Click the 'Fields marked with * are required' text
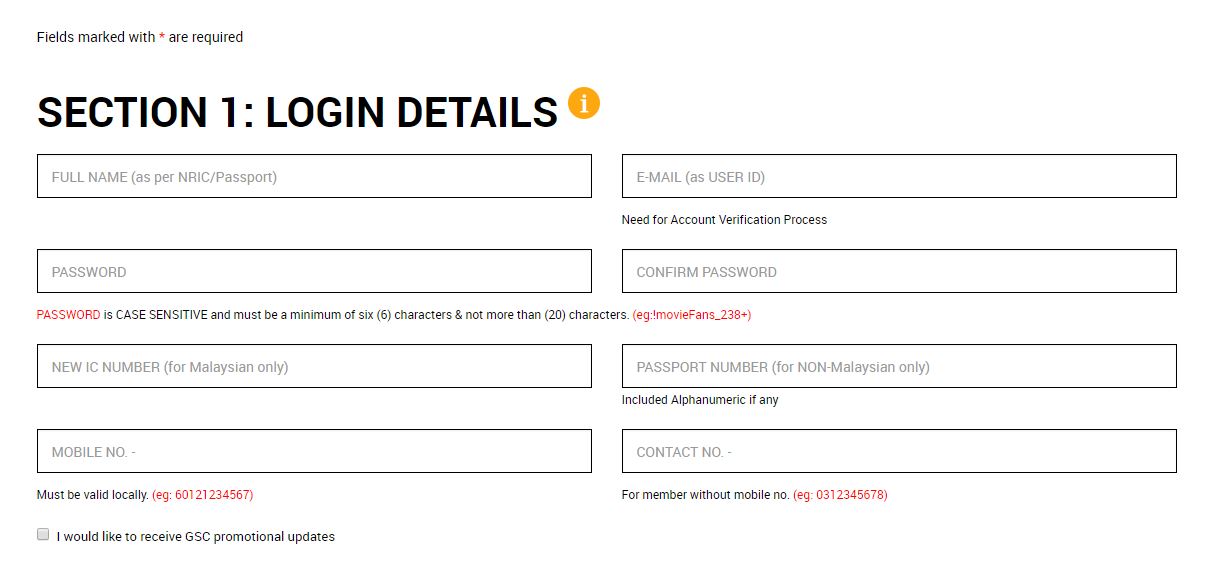Screen dimensions: 1231x578 tap(140, 37)
